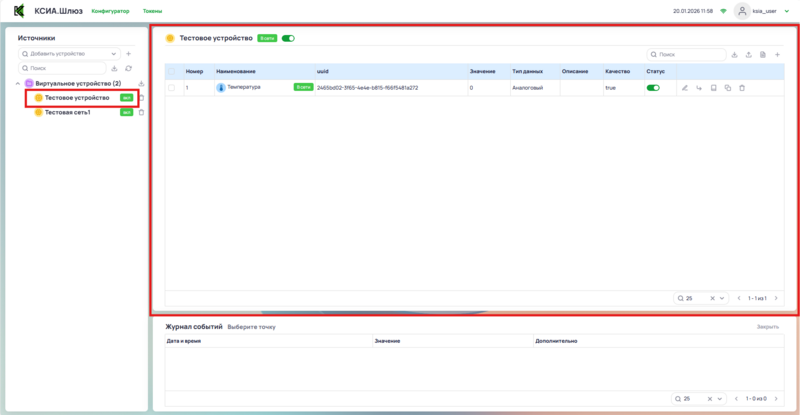Collapse the Виртуальное устройство tree node
This screenshot has width=800, height=415.
pyautogui.click(x=17, y=83)
